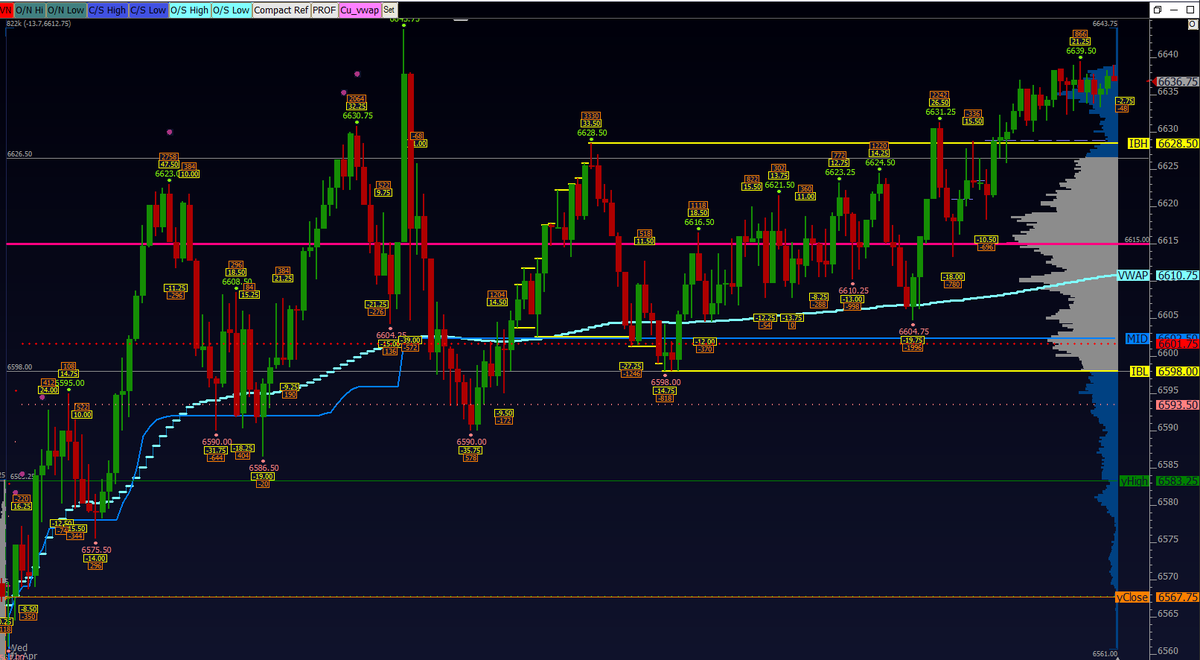Click the 6610.25 swing low label
The height and width of the screenshot is (660, 1200).
(853, 290)
